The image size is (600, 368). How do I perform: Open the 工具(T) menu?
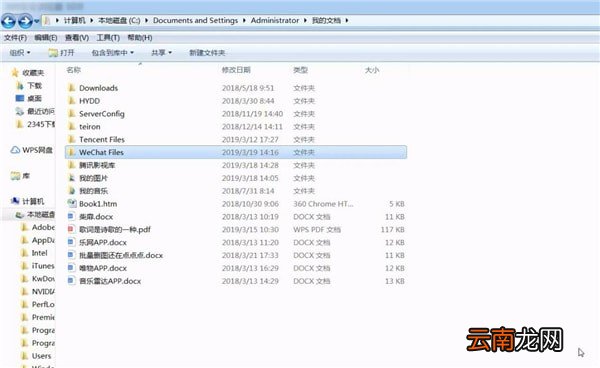(108, 38)
